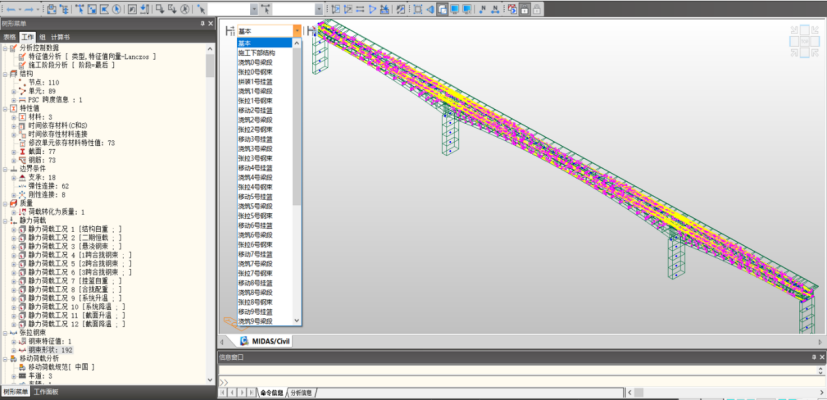Close the message window panel
Viewport: 827px width, 400px height.
pyautogui.click(x=821, y=357)
